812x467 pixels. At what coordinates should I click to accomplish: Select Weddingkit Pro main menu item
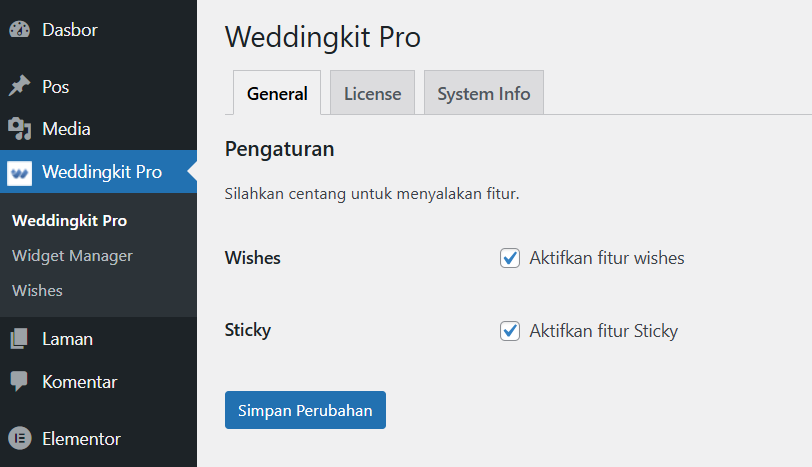point(98,171)
